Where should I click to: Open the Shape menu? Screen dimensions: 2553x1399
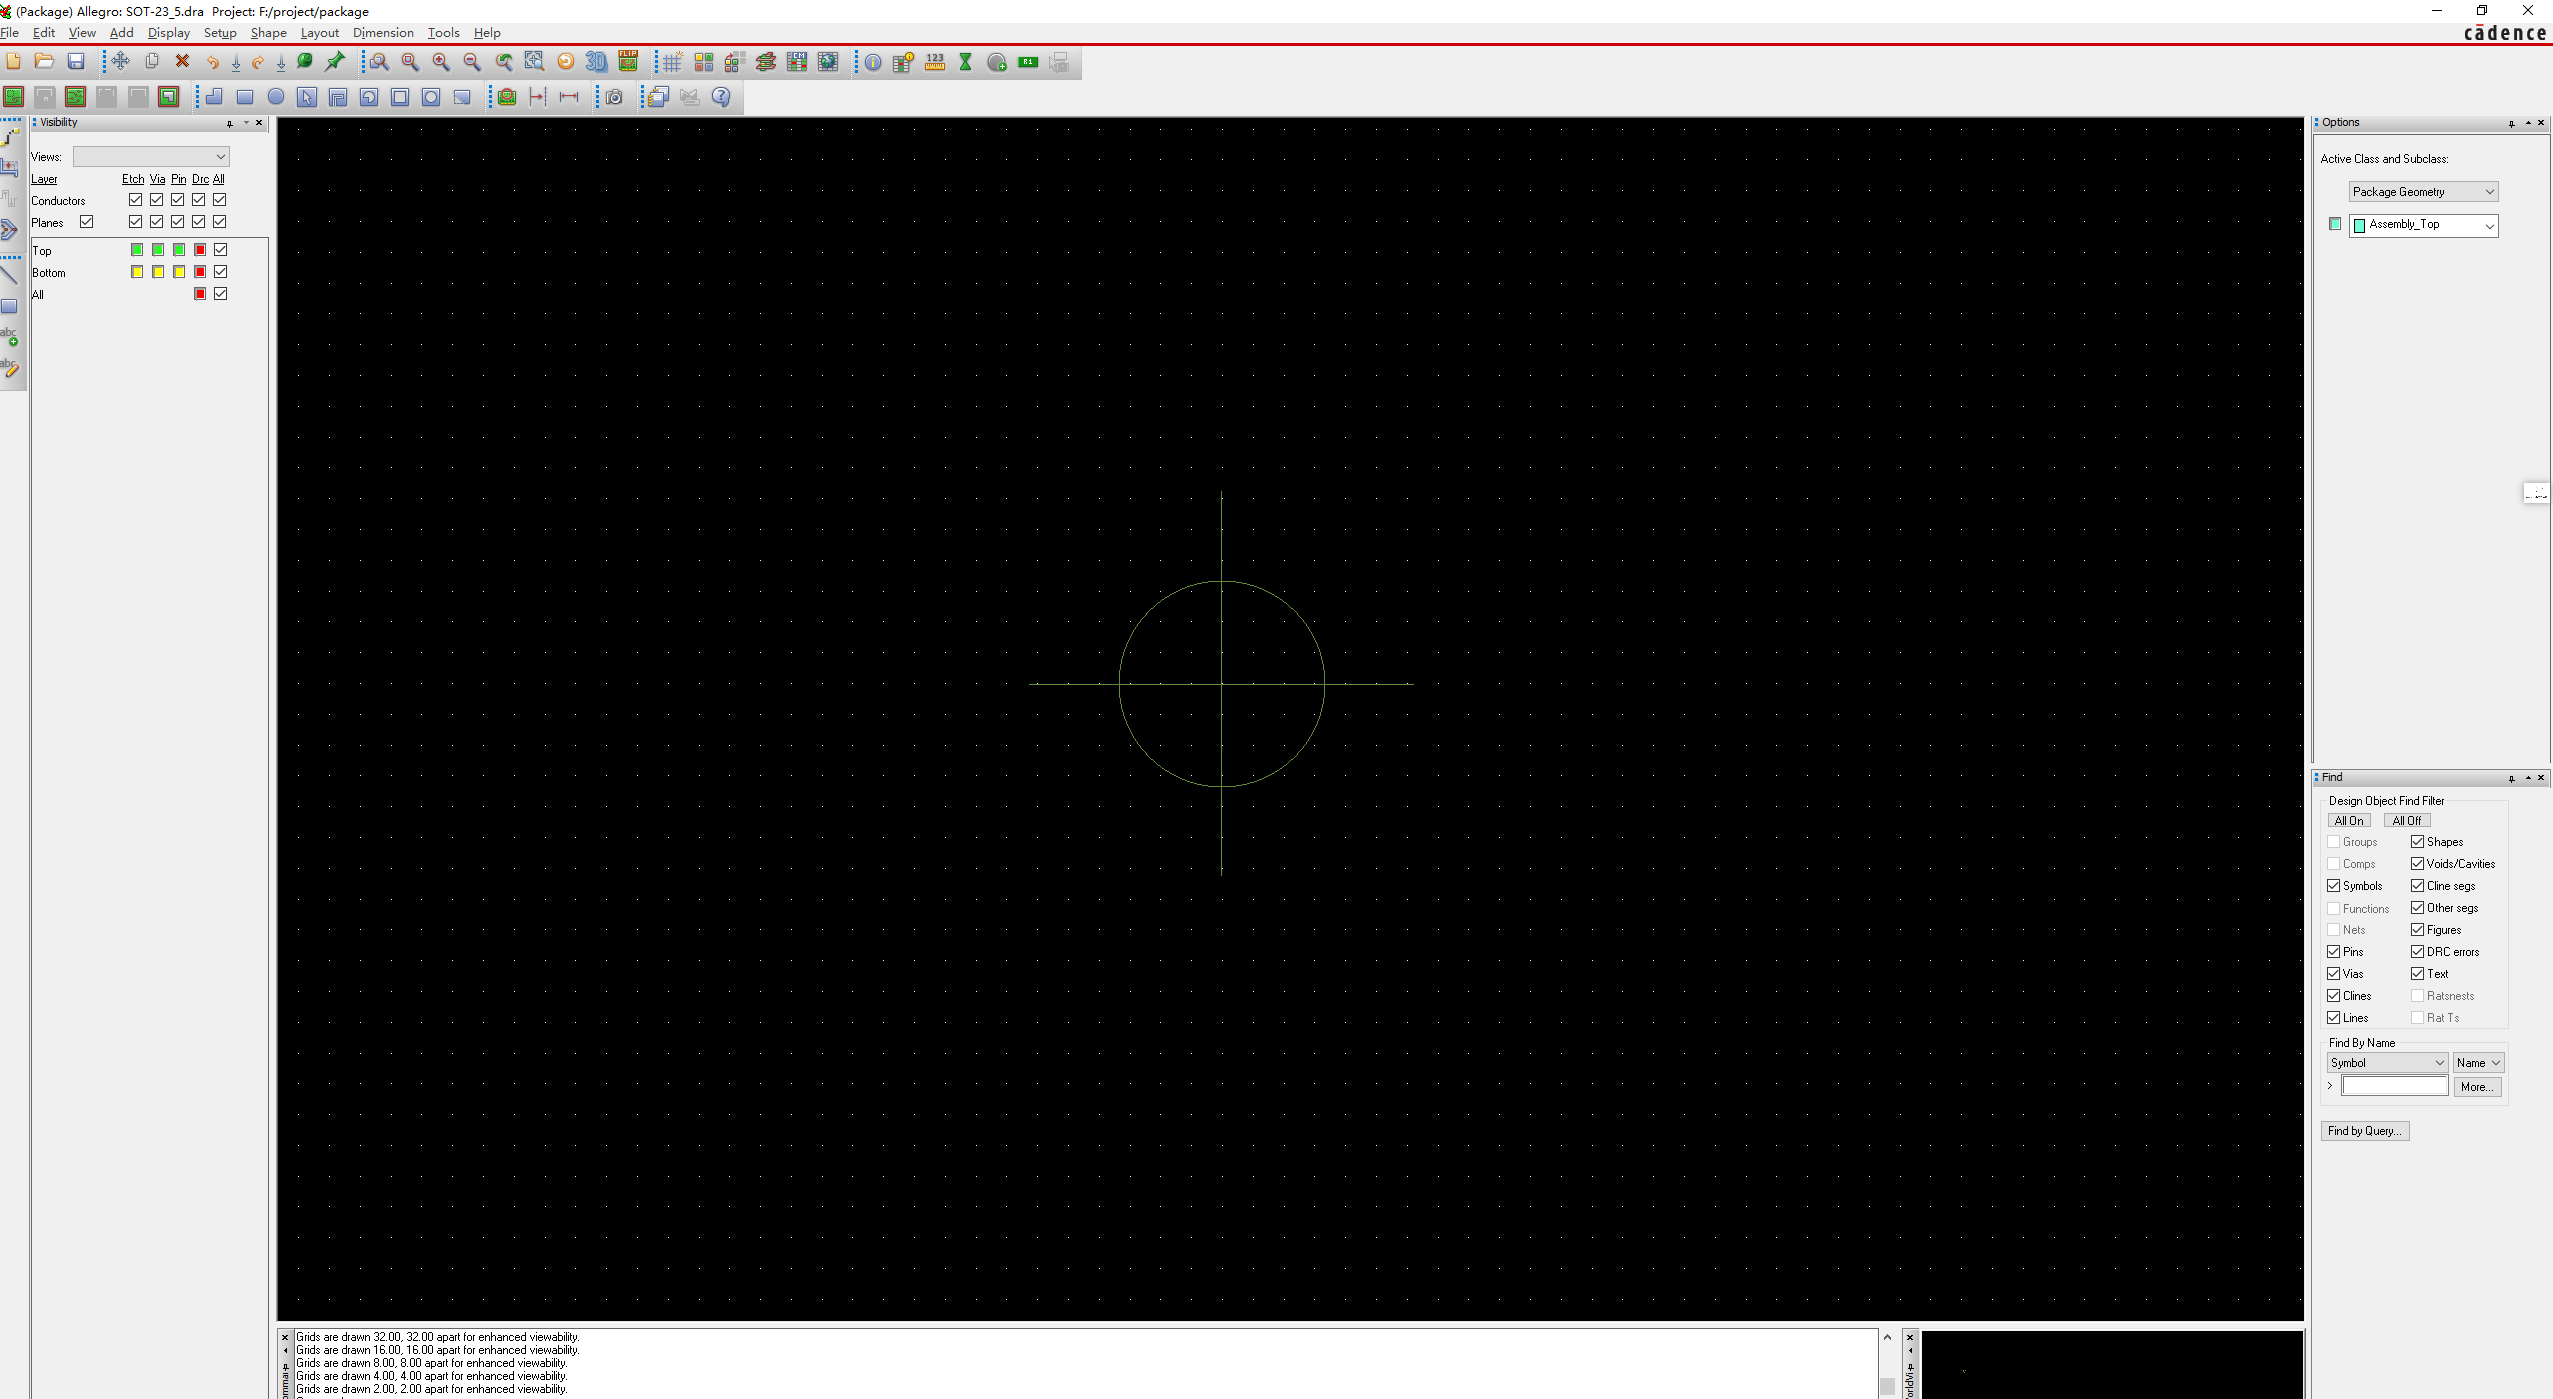[269, 33]
